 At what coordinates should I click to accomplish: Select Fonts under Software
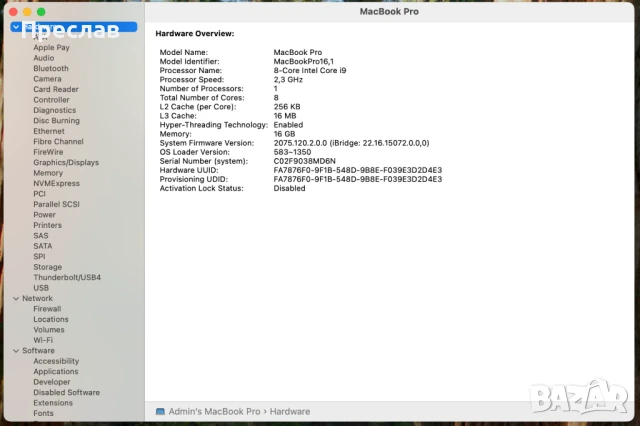click(44, 413)
